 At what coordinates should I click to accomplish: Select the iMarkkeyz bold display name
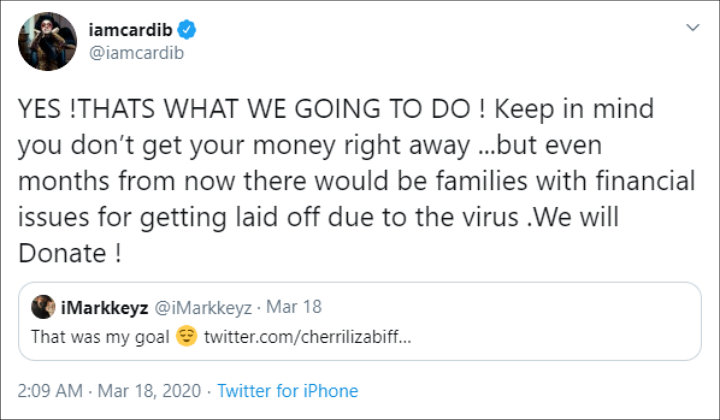tap(105, 307)
